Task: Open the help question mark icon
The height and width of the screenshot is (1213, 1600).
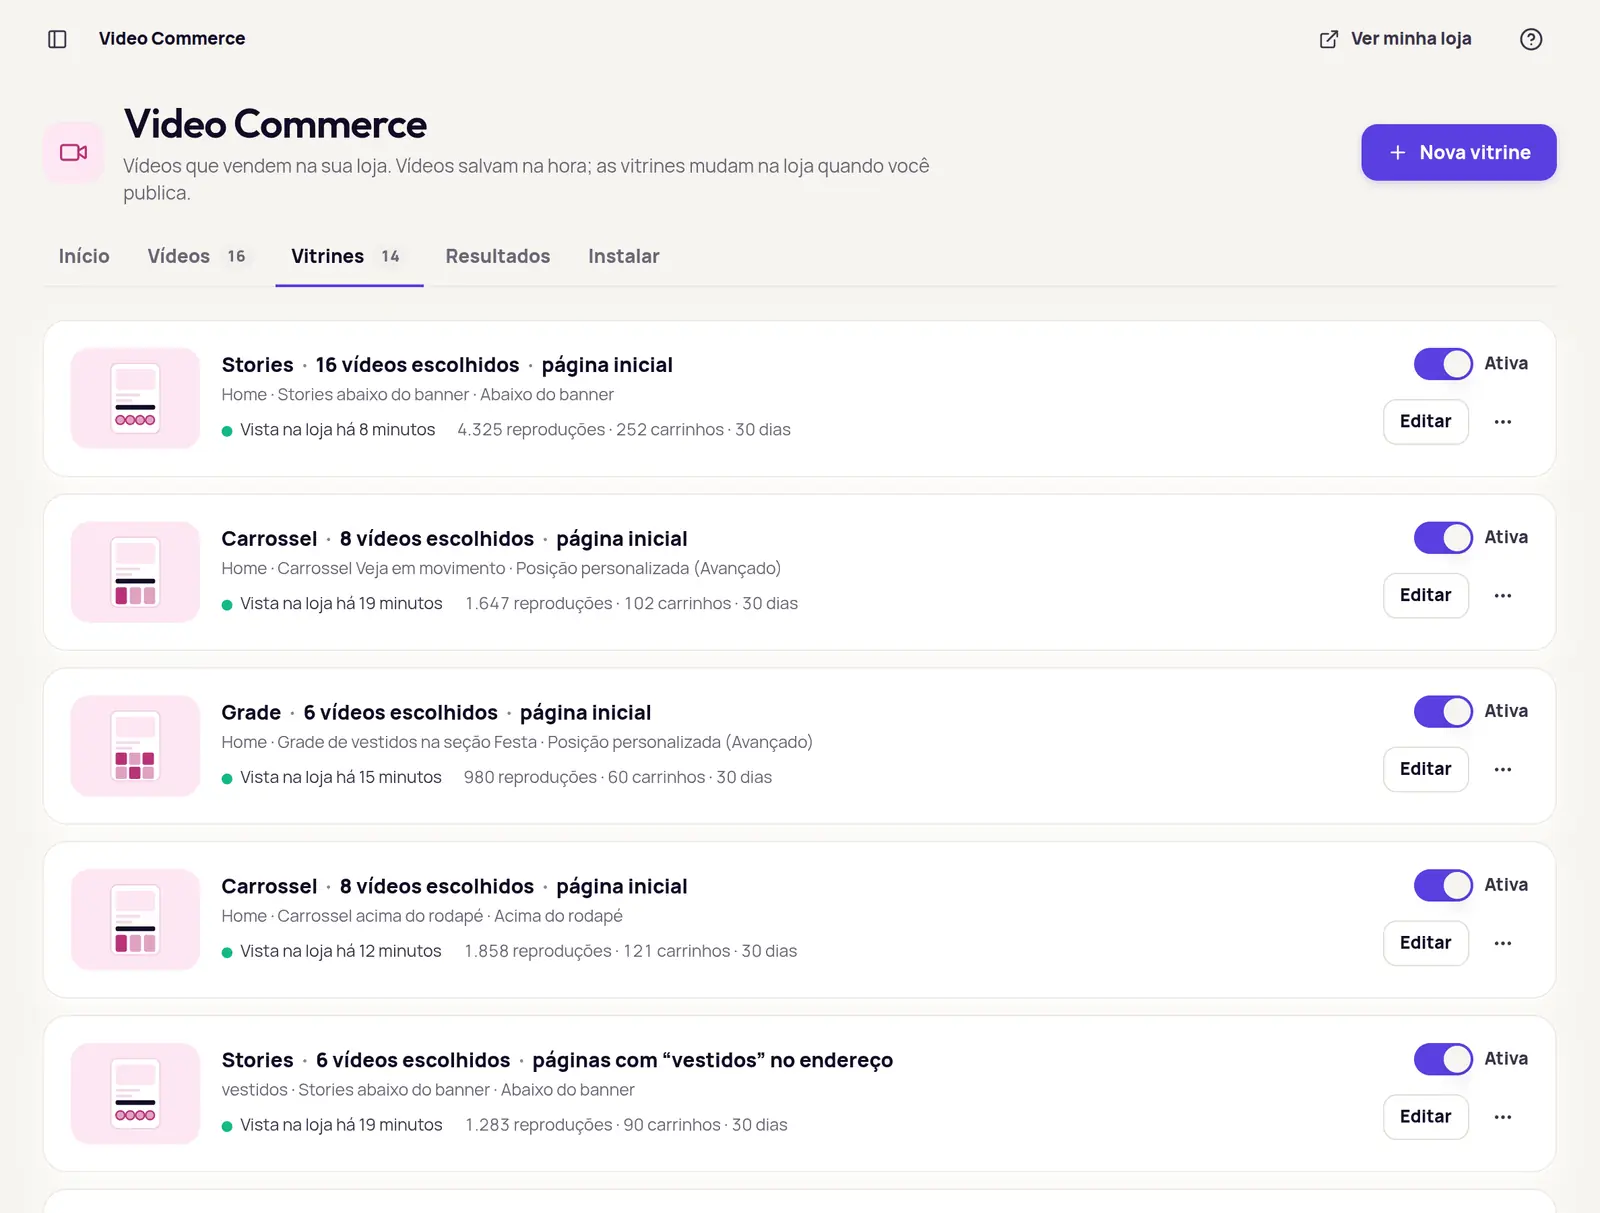Action: point(1530,39)
